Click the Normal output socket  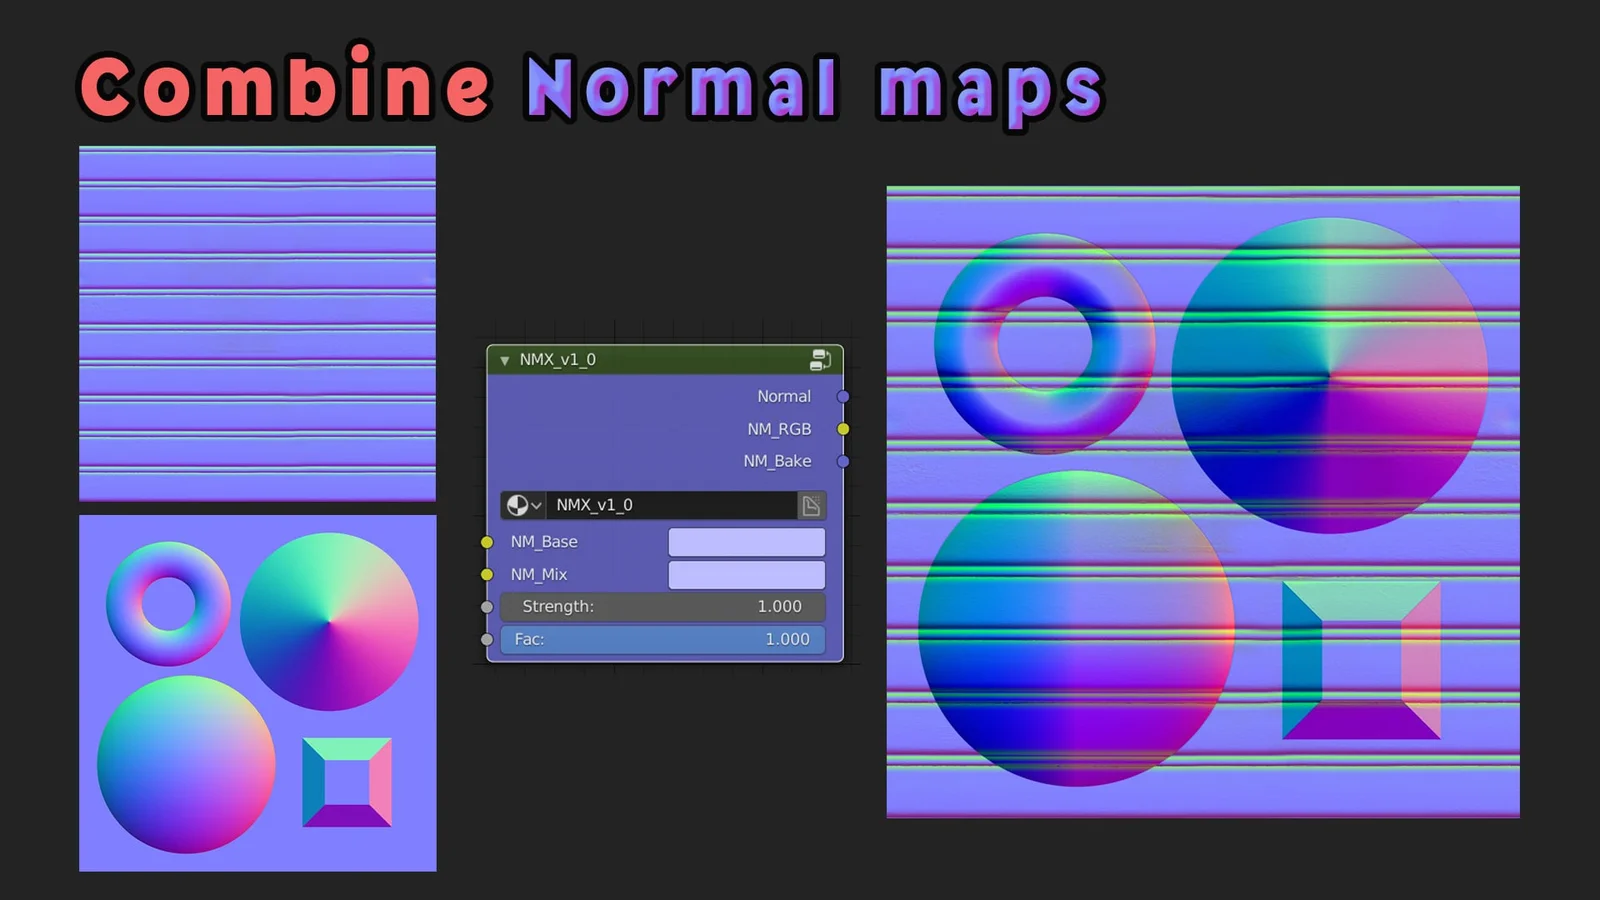coord(843,396)
